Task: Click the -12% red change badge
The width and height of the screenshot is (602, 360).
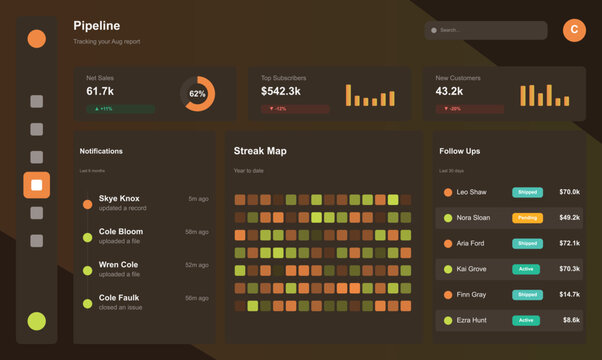Action: point(295,109)
